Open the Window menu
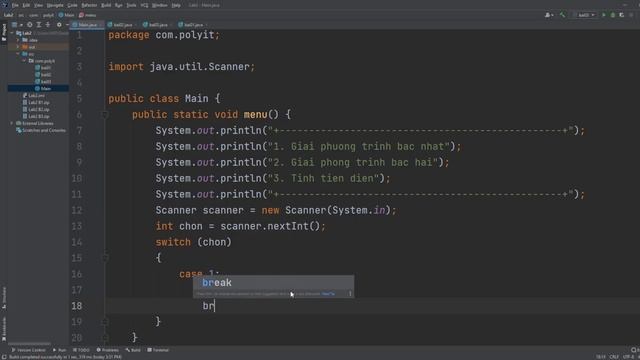The height and width of the screenshot is (360, 640). (160, 5)
